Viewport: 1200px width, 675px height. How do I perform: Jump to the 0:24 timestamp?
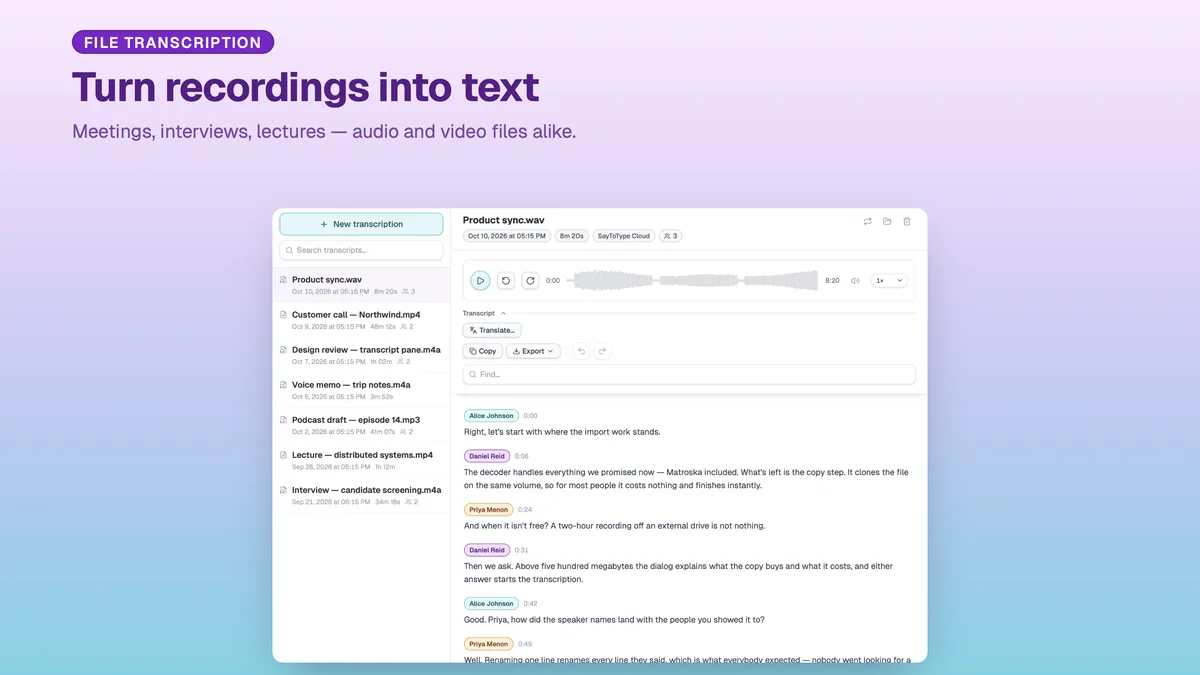pos(525,510)
